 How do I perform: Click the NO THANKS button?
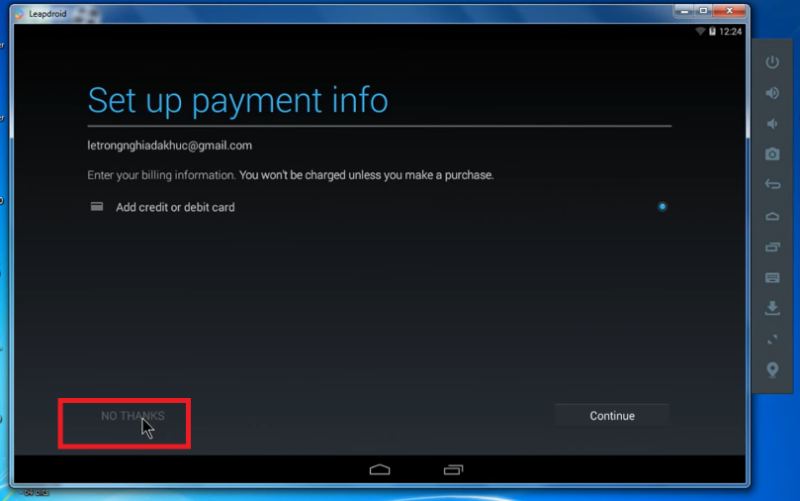(x=132, y=416)
